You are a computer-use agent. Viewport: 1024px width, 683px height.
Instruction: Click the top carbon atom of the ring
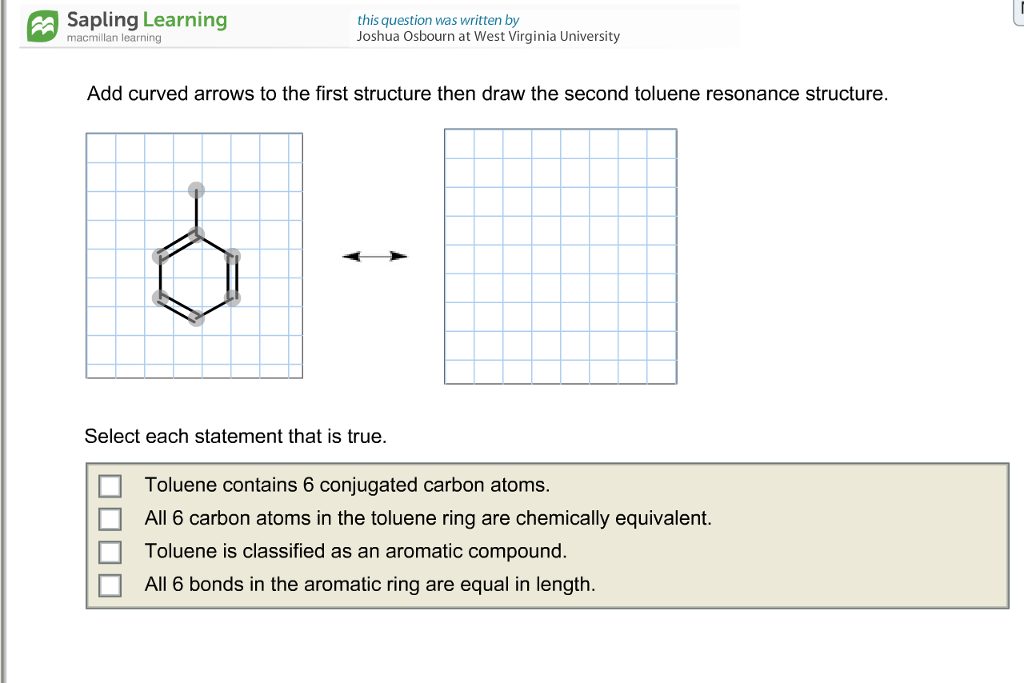196,233
